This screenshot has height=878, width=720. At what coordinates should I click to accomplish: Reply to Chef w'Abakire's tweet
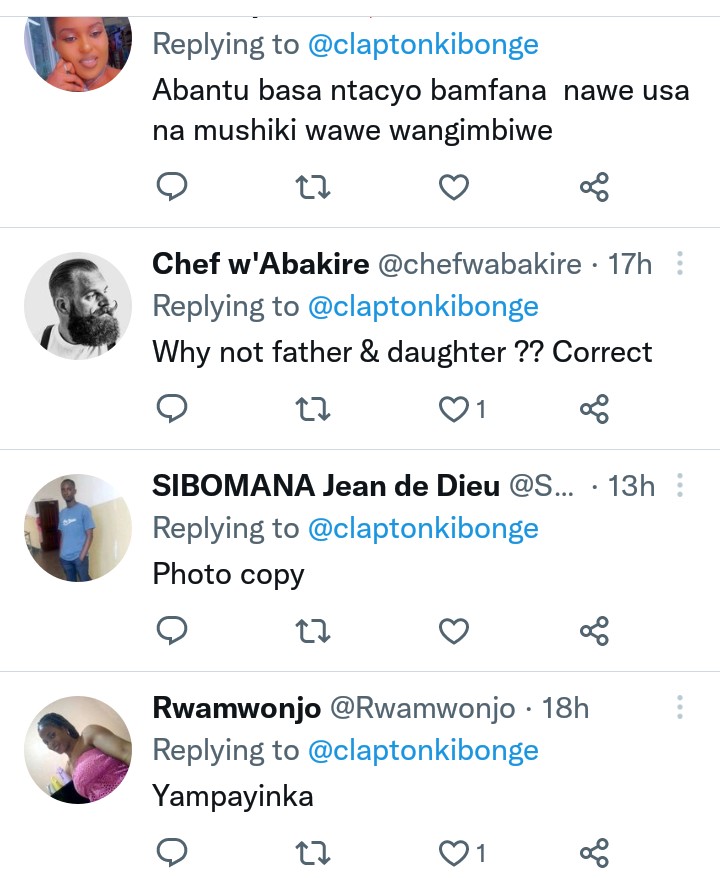pyautogui.click(x=173, y=408)
